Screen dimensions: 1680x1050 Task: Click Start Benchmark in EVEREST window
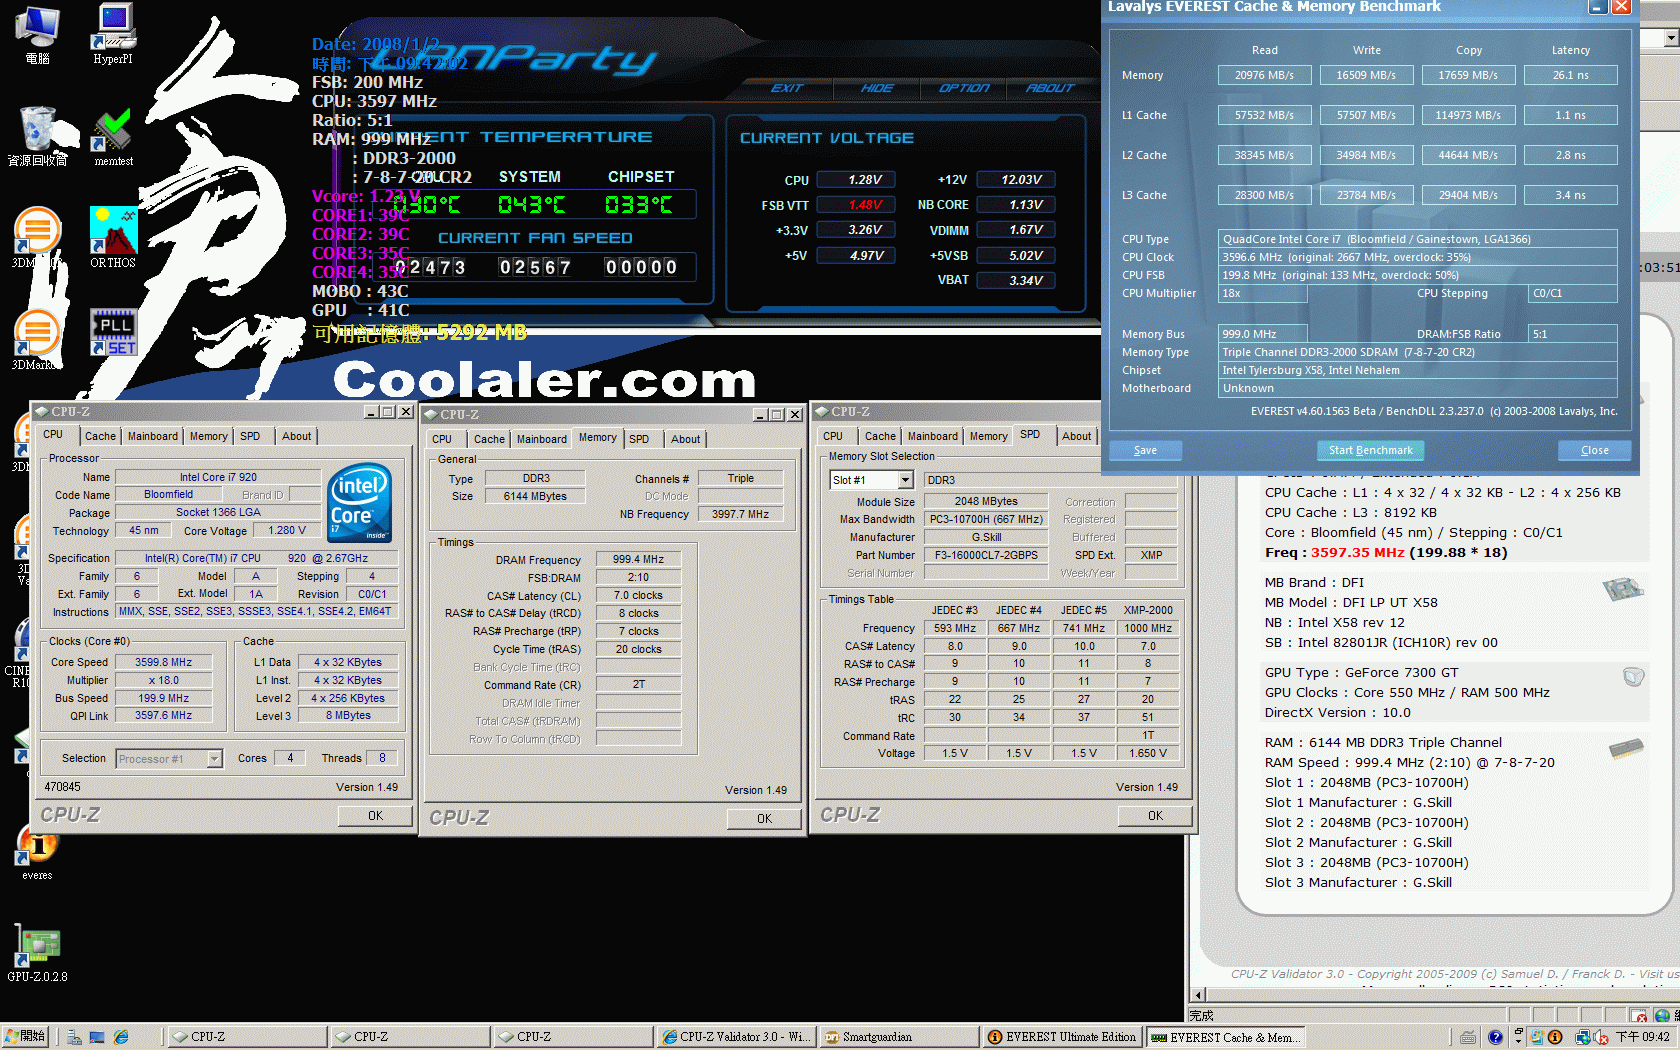(1371, 450)
